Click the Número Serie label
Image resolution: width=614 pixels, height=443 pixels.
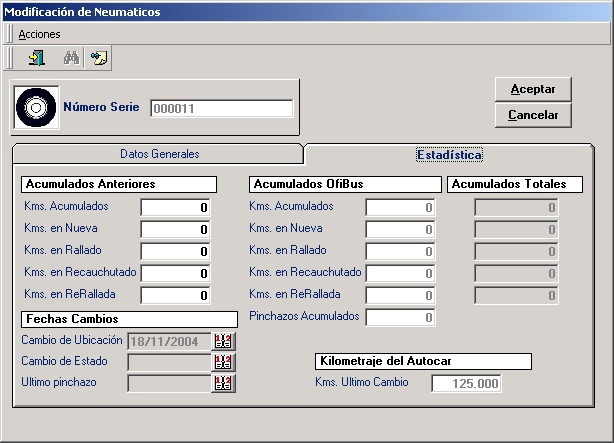click(x=101, y=107)
